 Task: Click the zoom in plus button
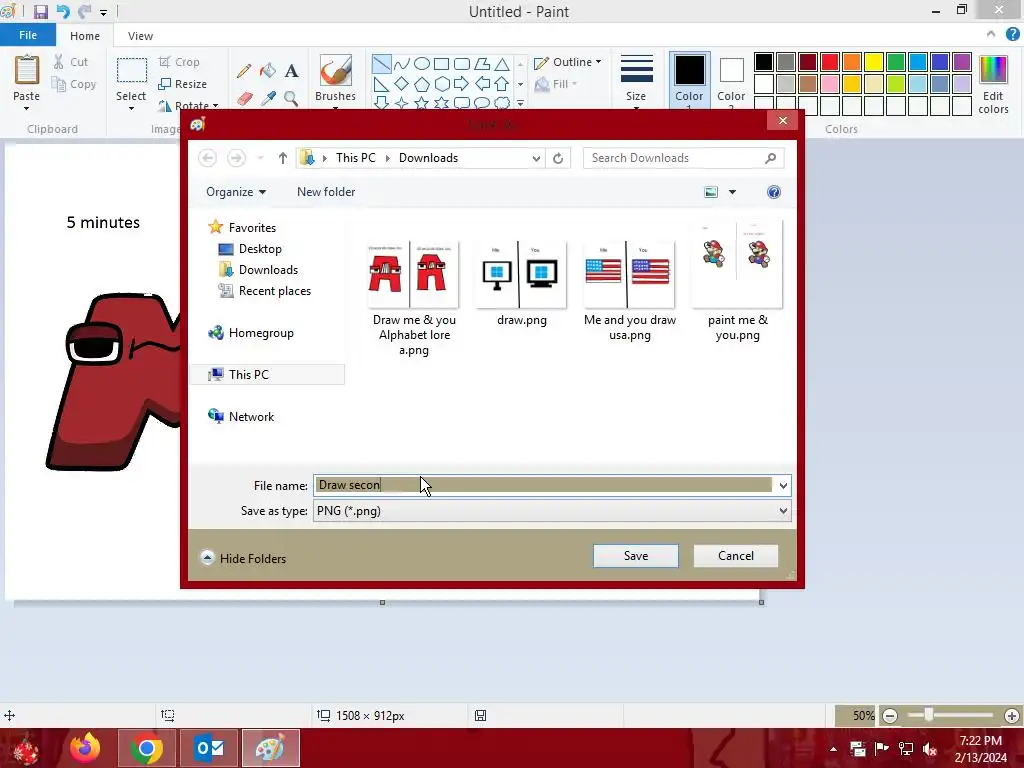tap(1012, 716)
